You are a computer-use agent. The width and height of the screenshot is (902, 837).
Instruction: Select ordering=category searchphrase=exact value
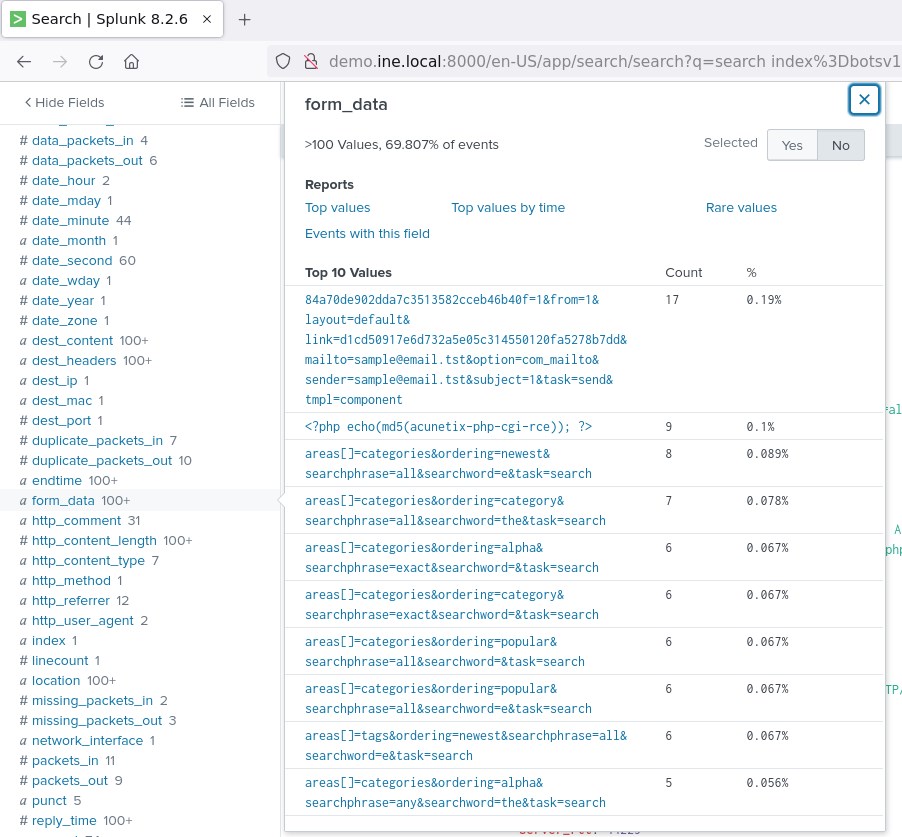click(x=452, y=605)
